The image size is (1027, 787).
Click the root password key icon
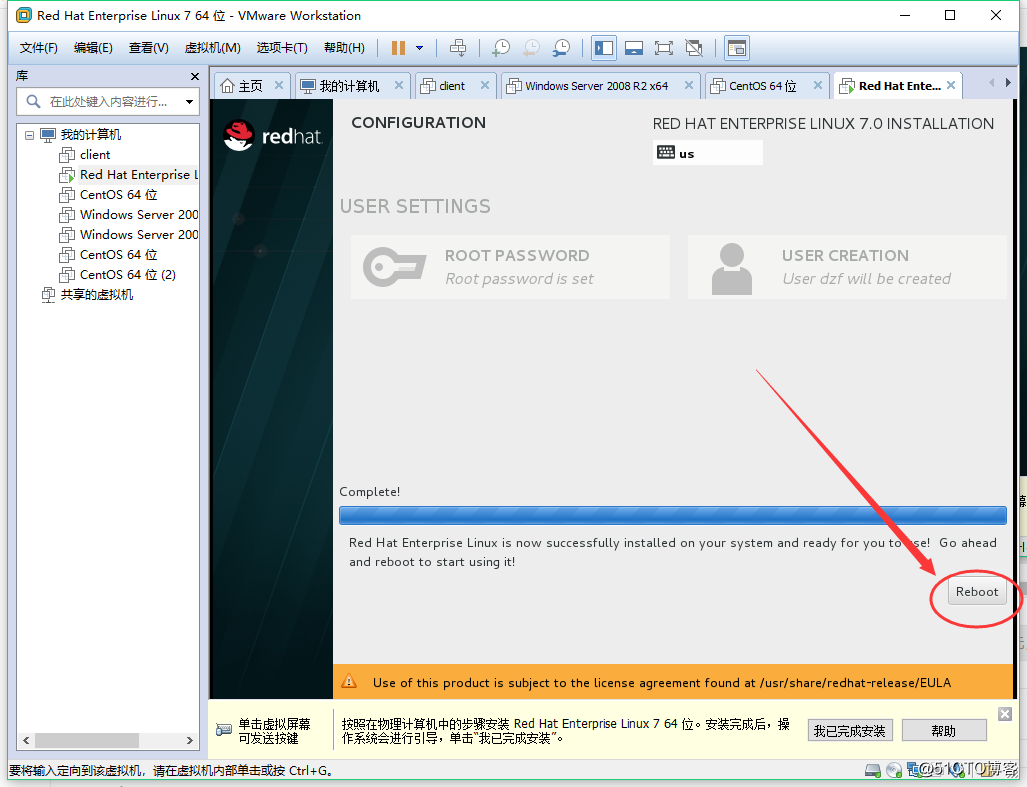point(394,267)
